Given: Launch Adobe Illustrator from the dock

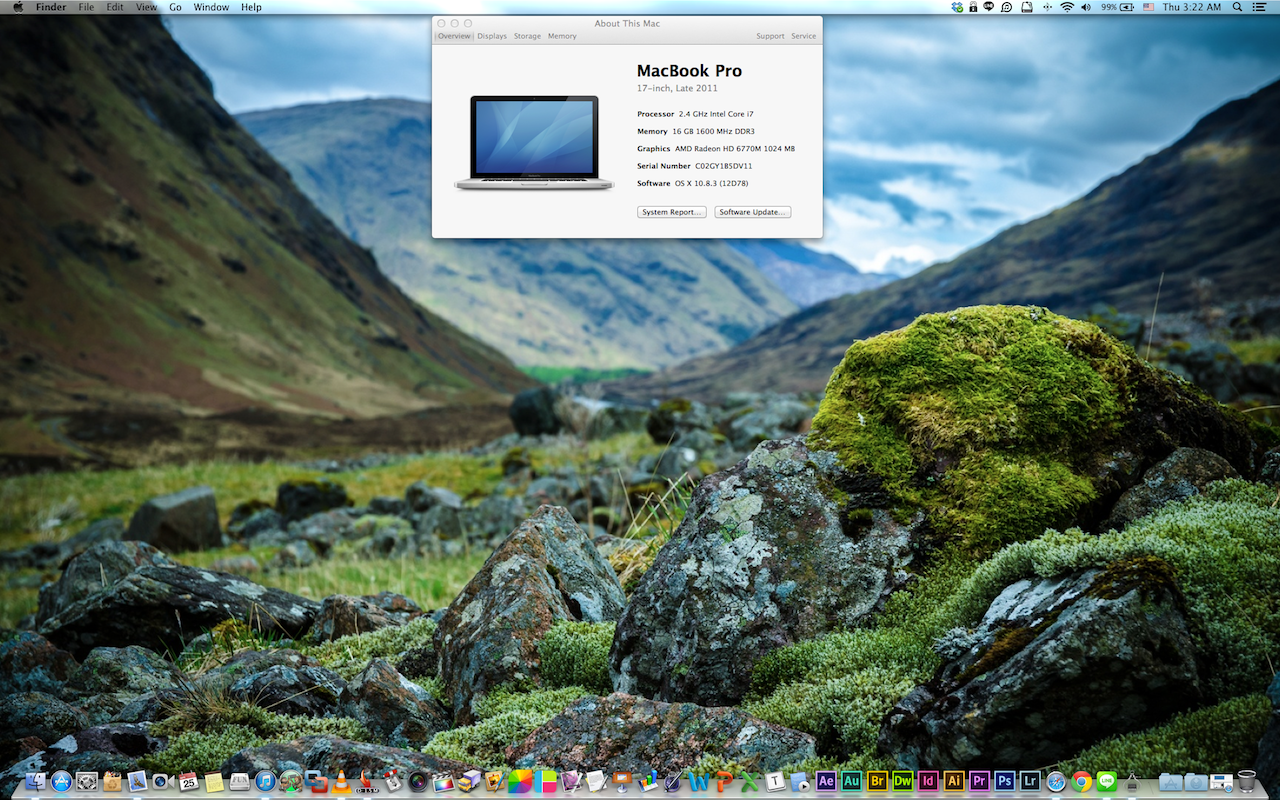Looking at the screenshot, I should [954, 781].
